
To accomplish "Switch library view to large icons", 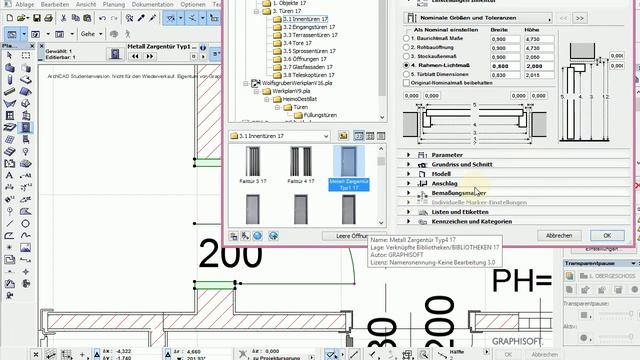I will (x=359, y=136).
